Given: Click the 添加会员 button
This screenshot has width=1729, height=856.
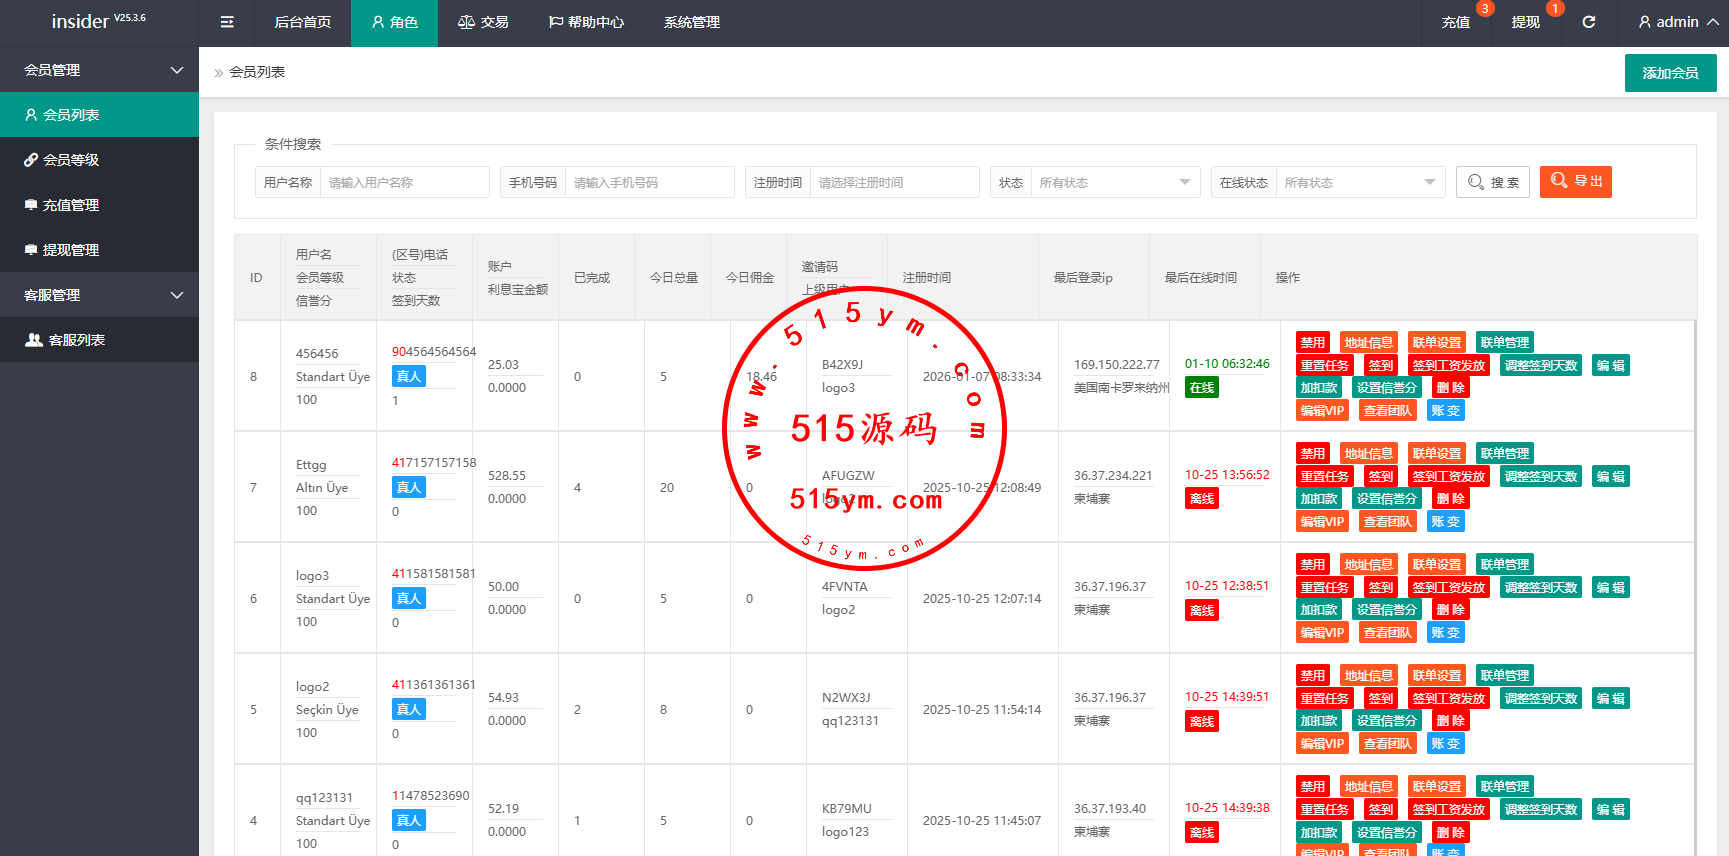Looking at the screenshot, I should 1670,73.
